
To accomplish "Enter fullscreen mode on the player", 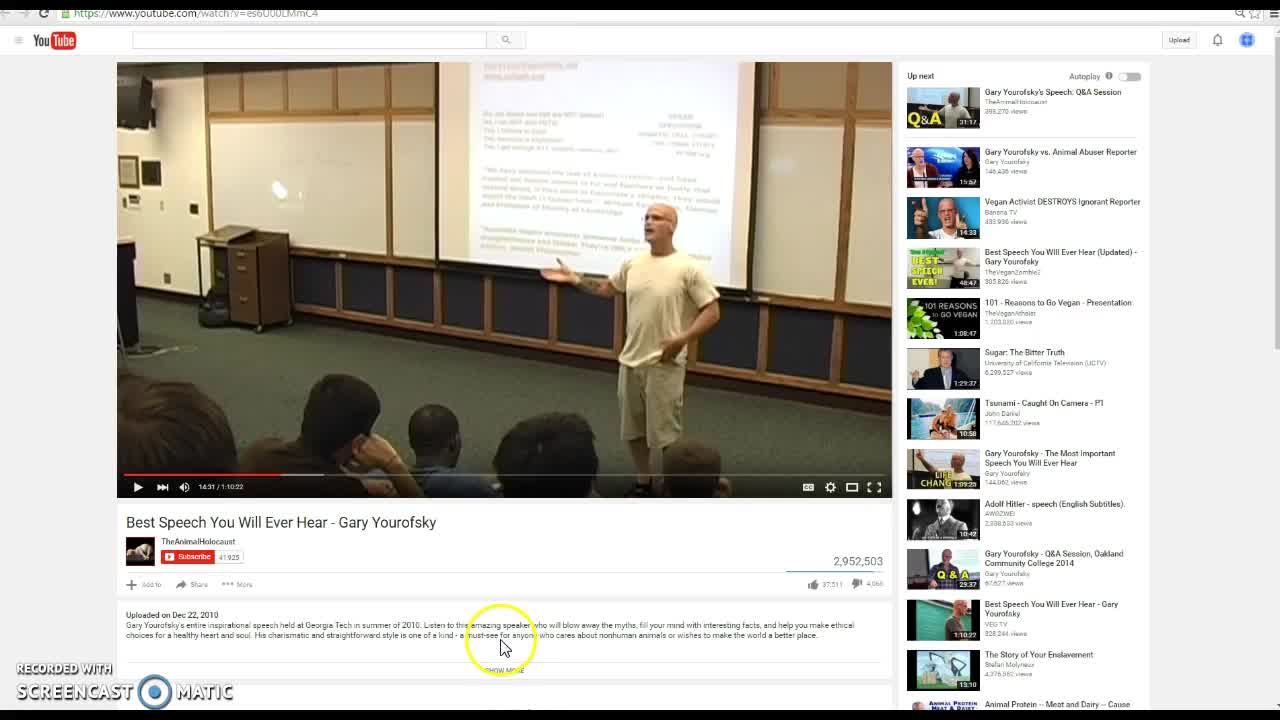I will pos(874,487).
